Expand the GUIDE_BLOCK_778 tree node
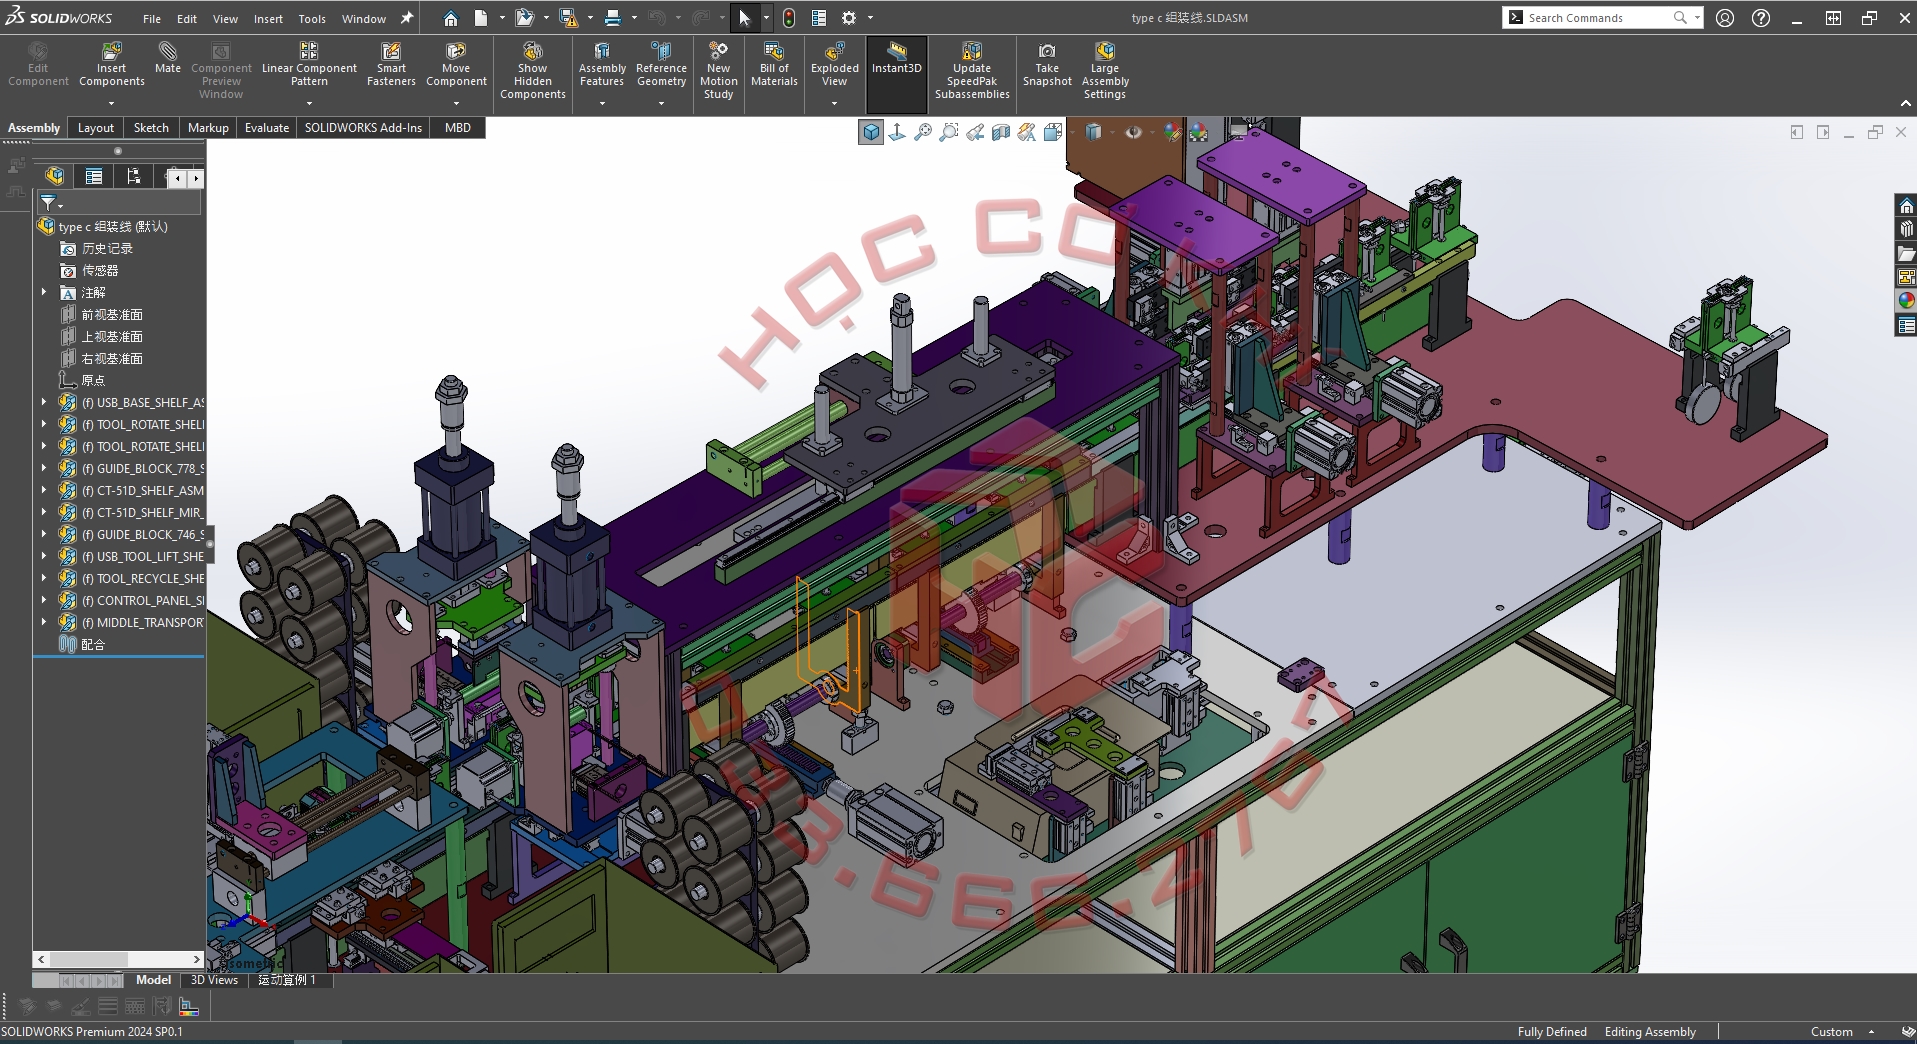Viewport: 1917px width, 1044px height. point(44,469)
